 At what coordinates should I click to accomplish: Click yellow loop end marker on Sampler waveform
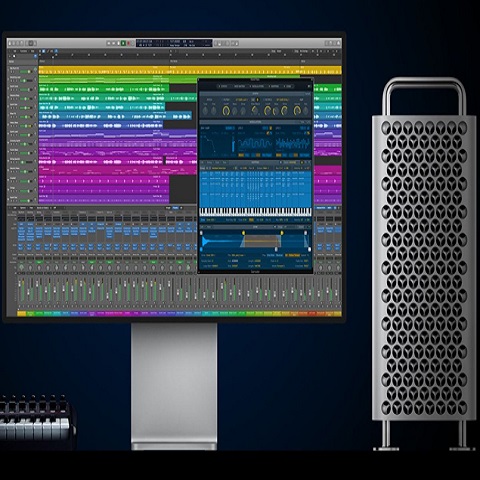[x=282, y=232]
